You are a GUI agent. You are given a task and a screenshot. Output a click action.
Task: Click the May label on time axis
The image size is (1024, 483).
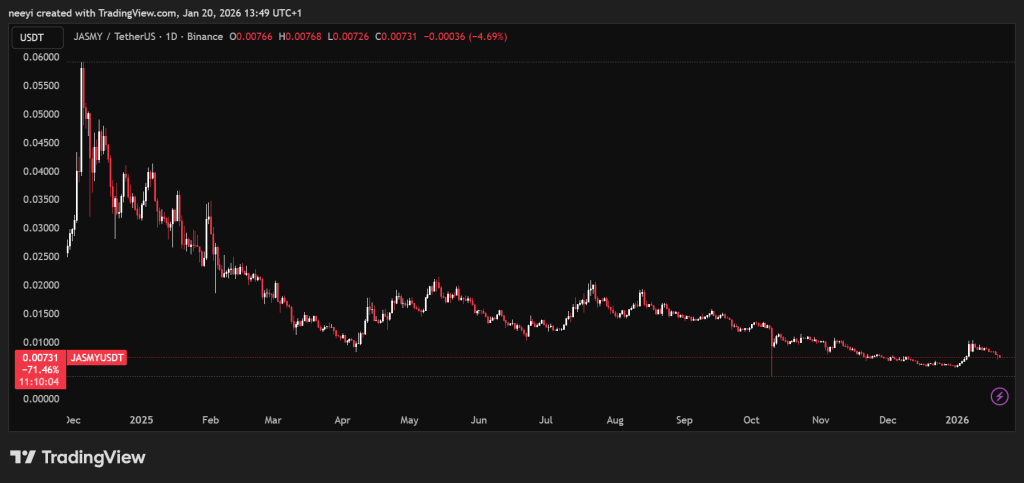pos(409,421)
